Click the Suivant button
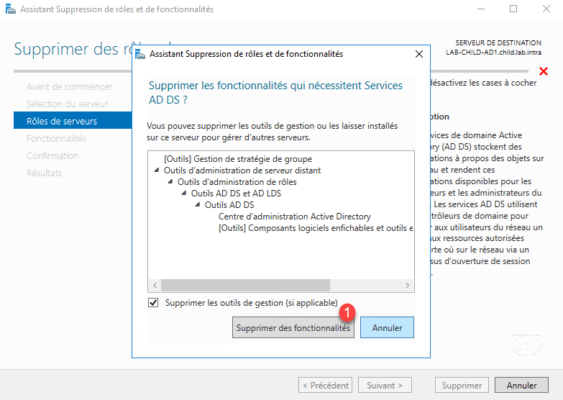The image size is (563, 400). [385, 385]
